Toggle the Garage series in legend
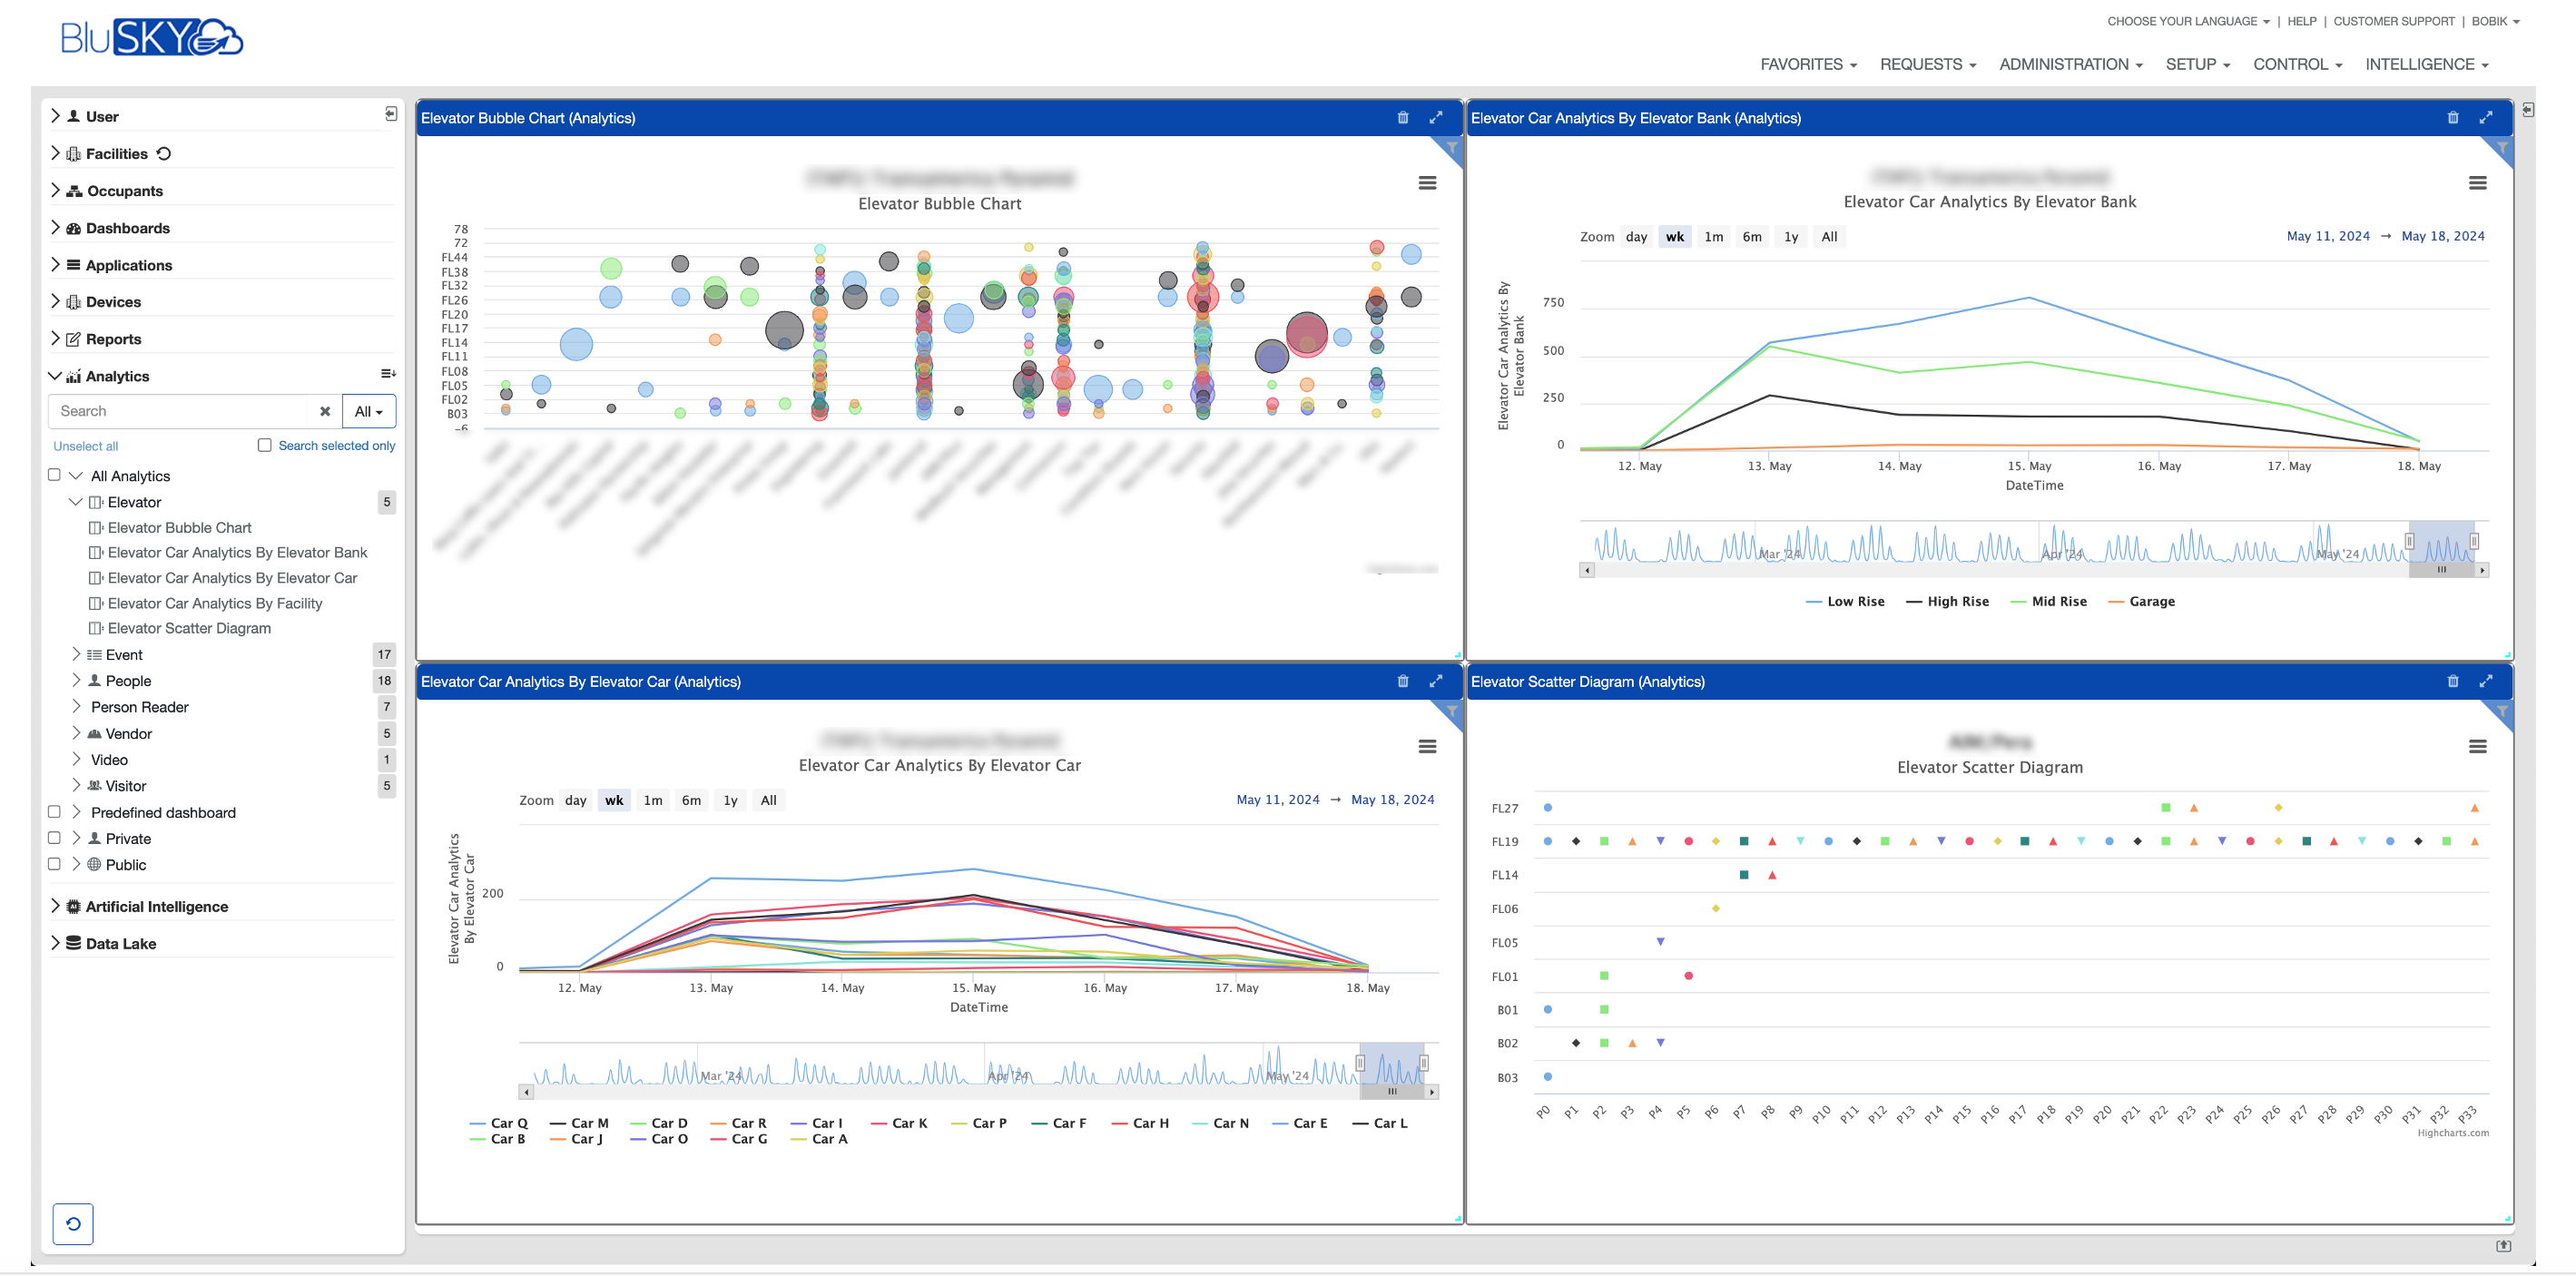 tap(2141, 601)
